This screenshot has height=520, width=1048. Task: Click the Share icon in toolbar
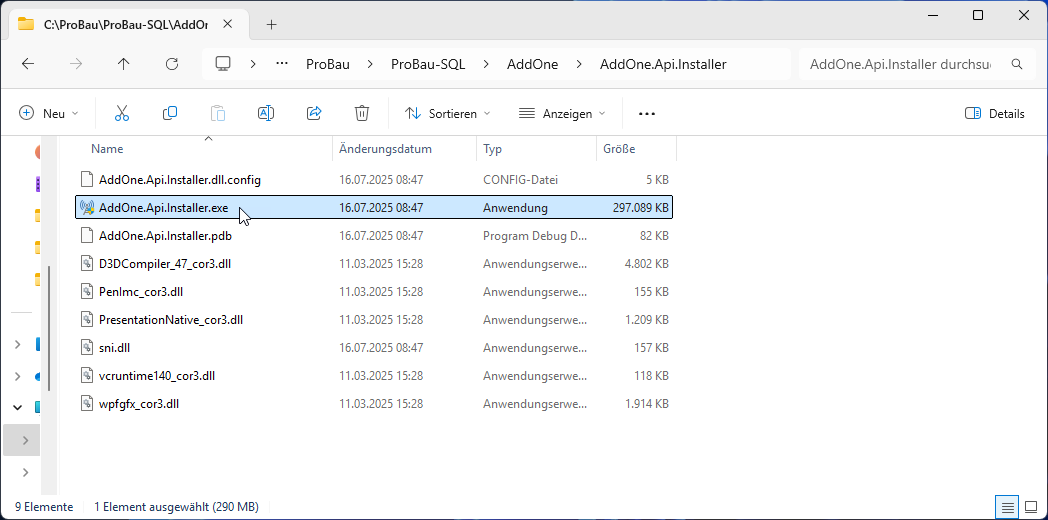click(x=314, y=114)
